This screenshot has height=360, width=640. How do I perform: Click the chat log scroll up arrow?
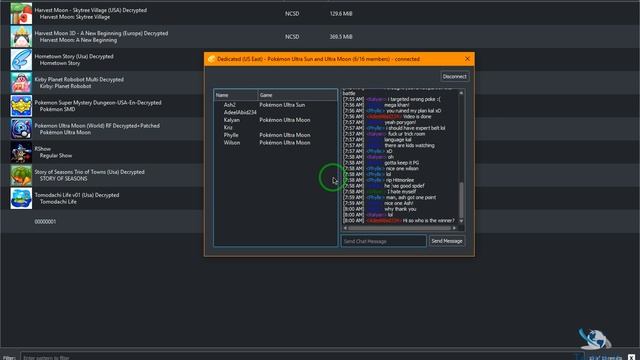(461, 93)
